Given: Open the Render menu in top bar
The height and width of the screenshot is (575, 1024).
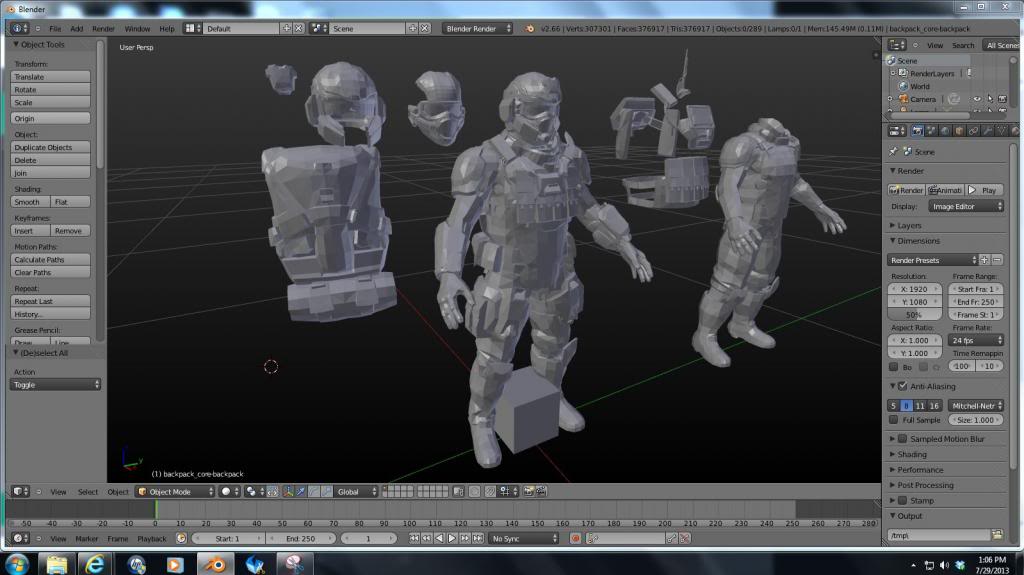Looking at the screenshot, I should tap(103, 29).
